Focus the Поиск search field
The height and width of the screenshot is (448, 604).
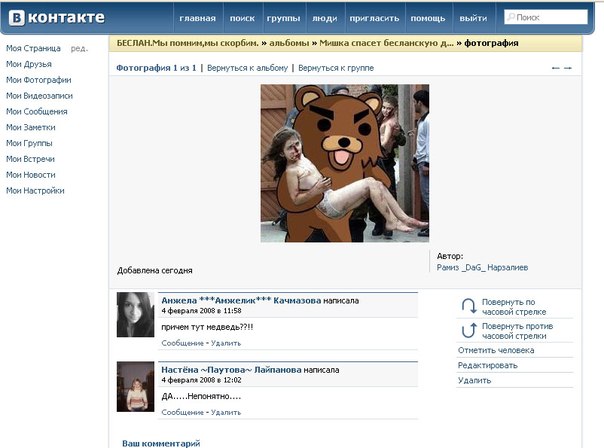click(546, 17)
